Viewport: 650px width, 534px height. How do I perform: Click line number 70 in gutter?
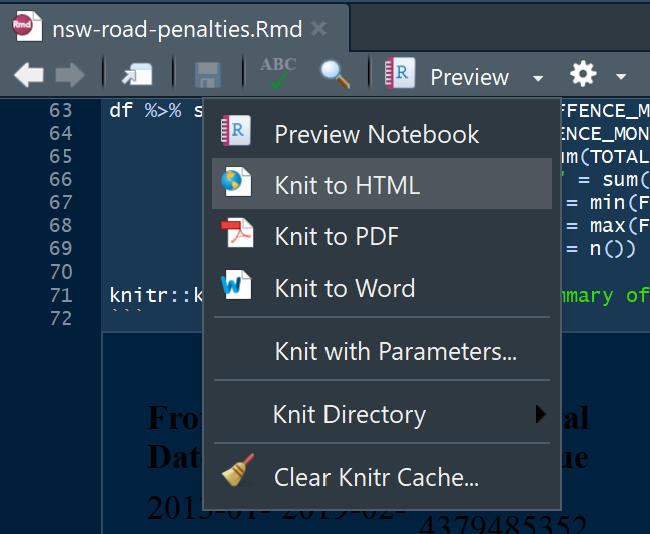pos(61,272)
